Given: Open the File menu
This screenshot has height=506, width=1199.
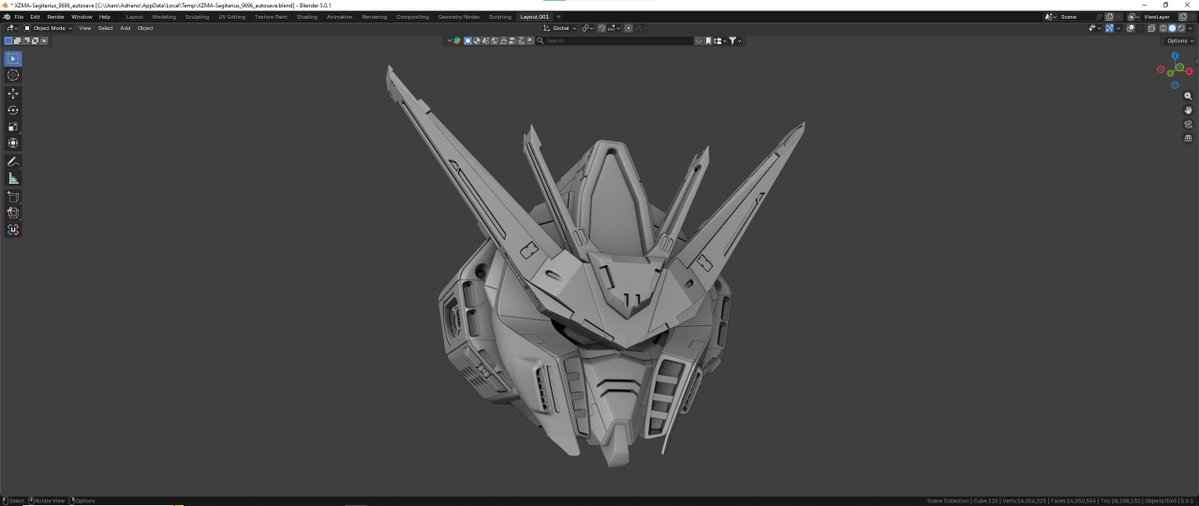Looking at the screenshot, I should (x=19, y=17).
